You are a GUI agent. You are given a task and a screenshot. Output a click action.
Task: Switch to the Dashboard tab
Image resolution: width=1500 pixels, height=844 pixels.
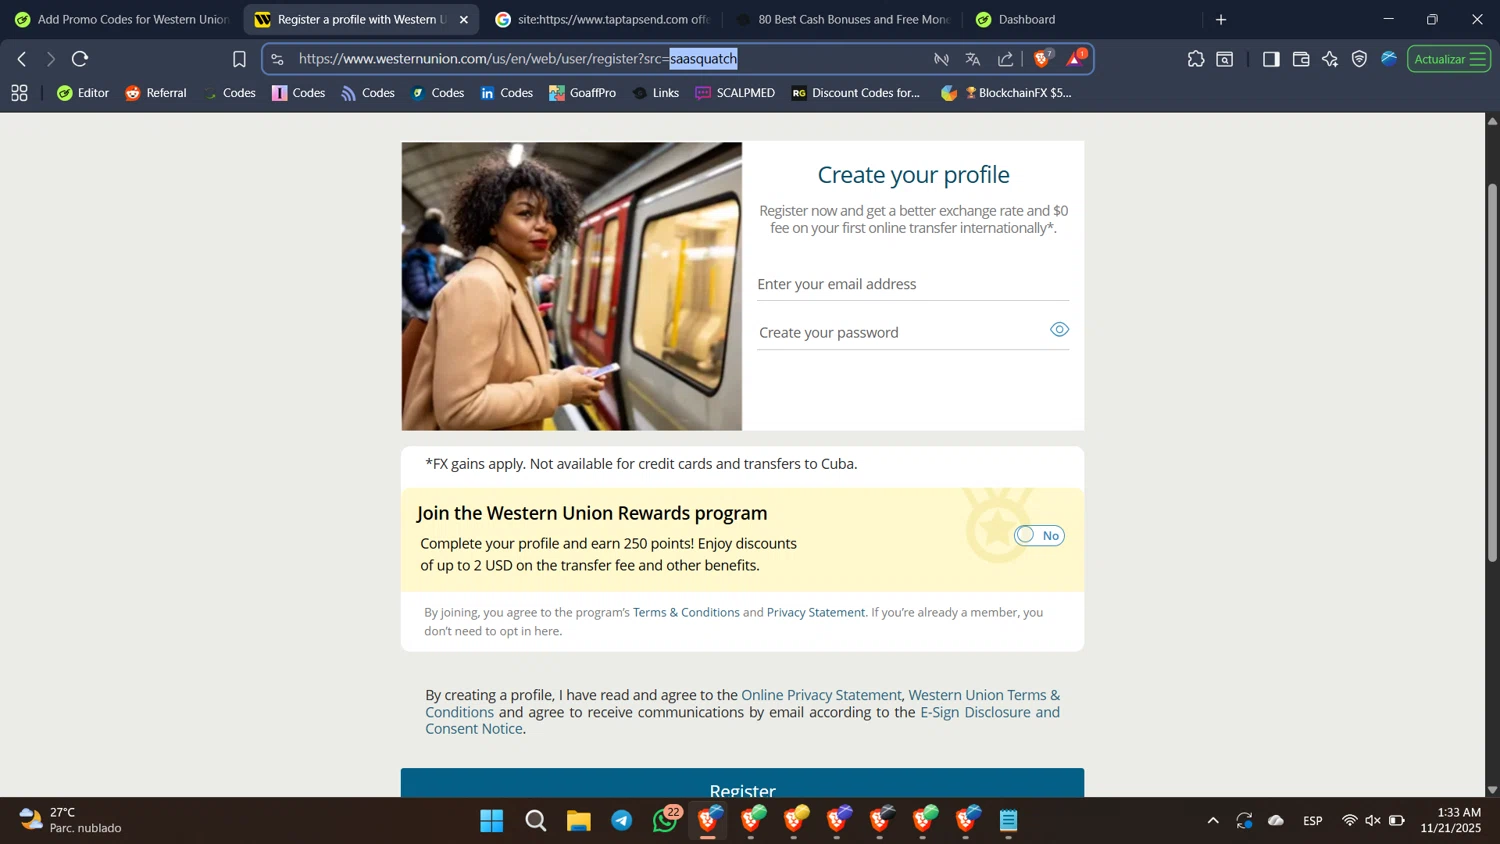pos(1082,19)
